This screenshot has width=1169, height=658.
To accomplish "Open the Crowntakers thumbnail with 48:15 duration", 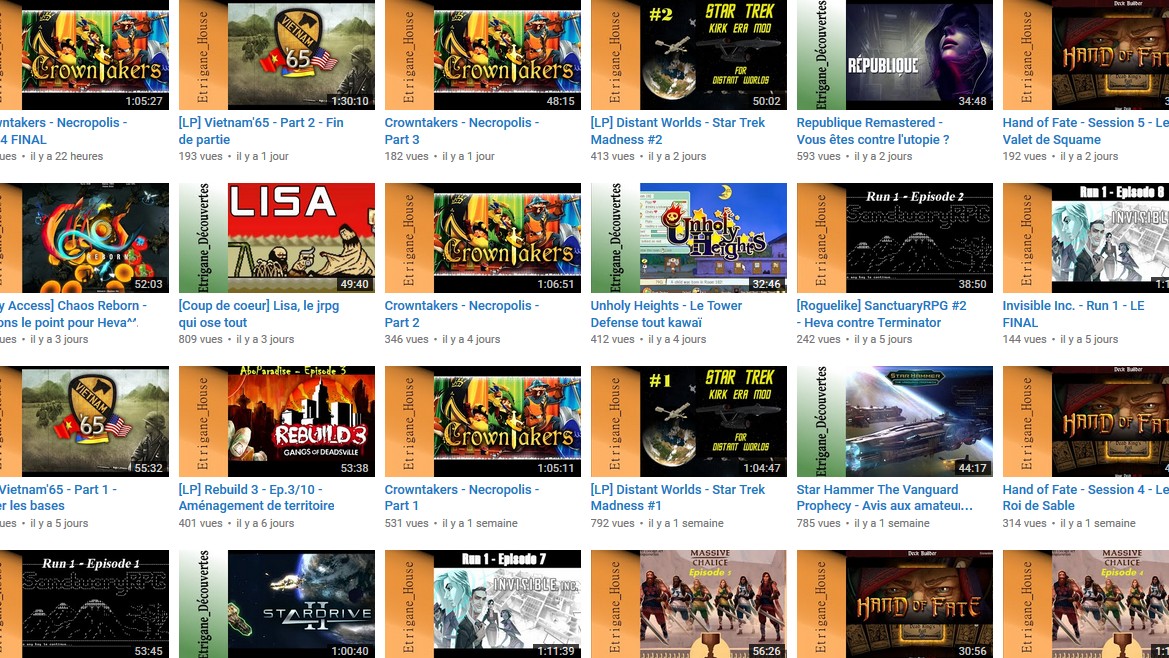I will [482, 55].
